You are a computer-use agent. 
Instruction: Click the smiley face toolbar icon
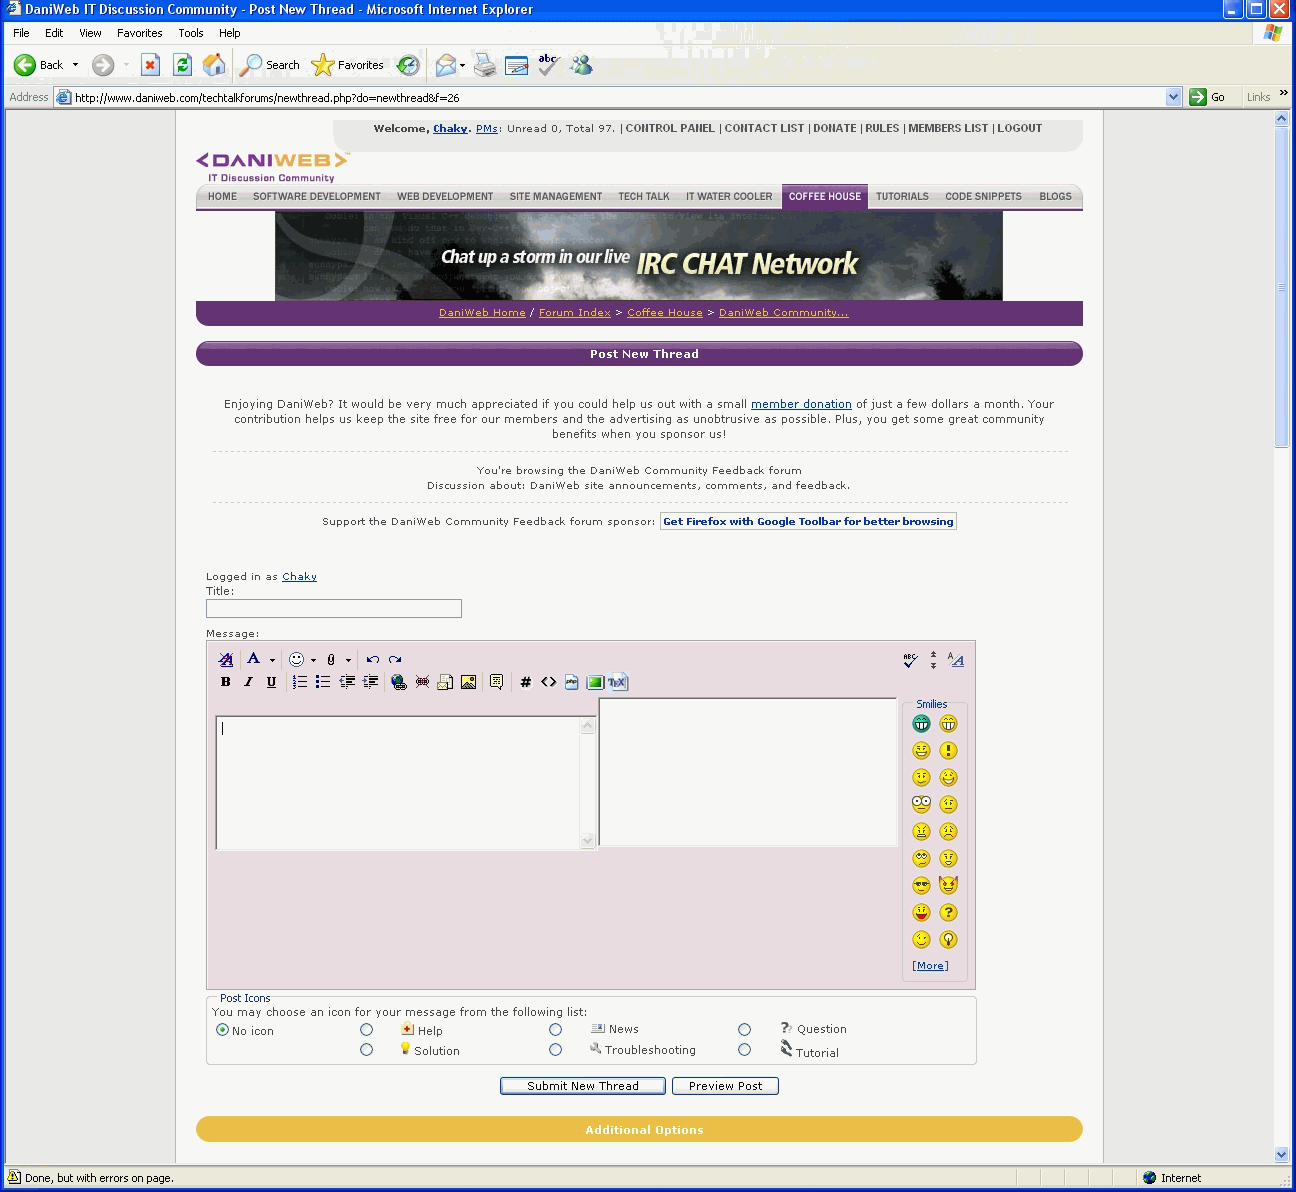tap(296, 660)
